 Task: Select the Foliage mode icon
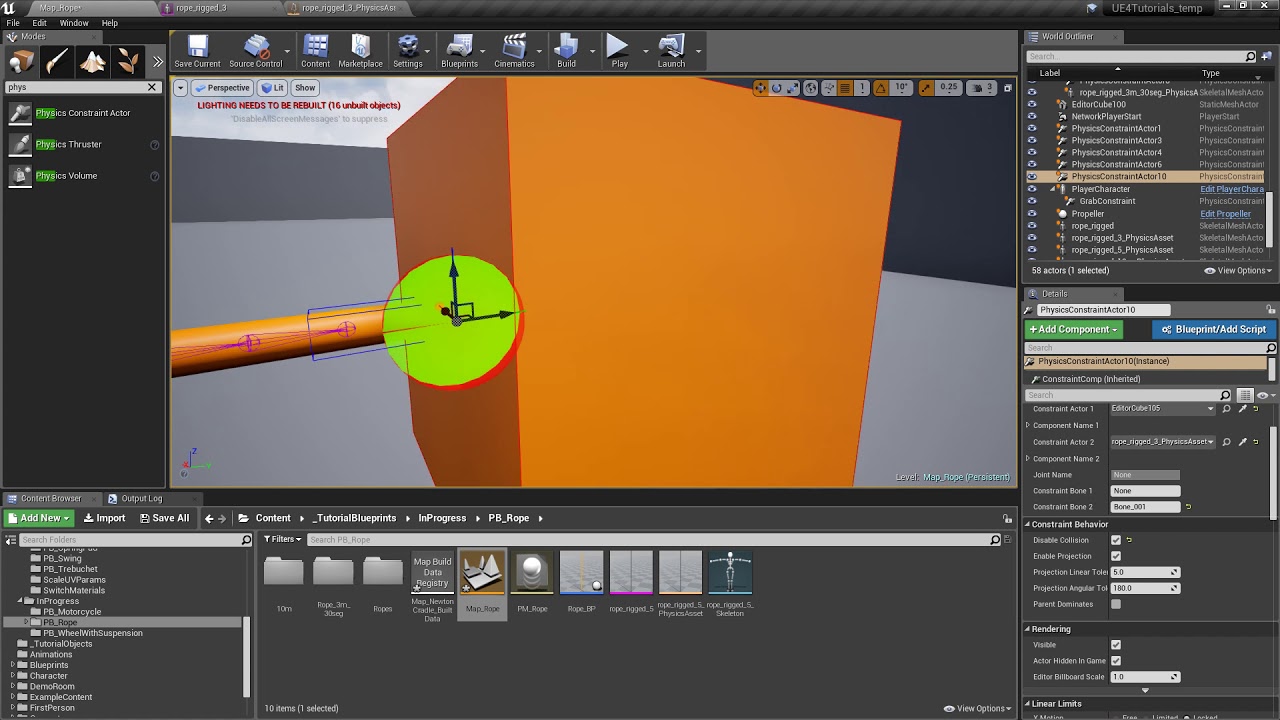tap(128, 62)
